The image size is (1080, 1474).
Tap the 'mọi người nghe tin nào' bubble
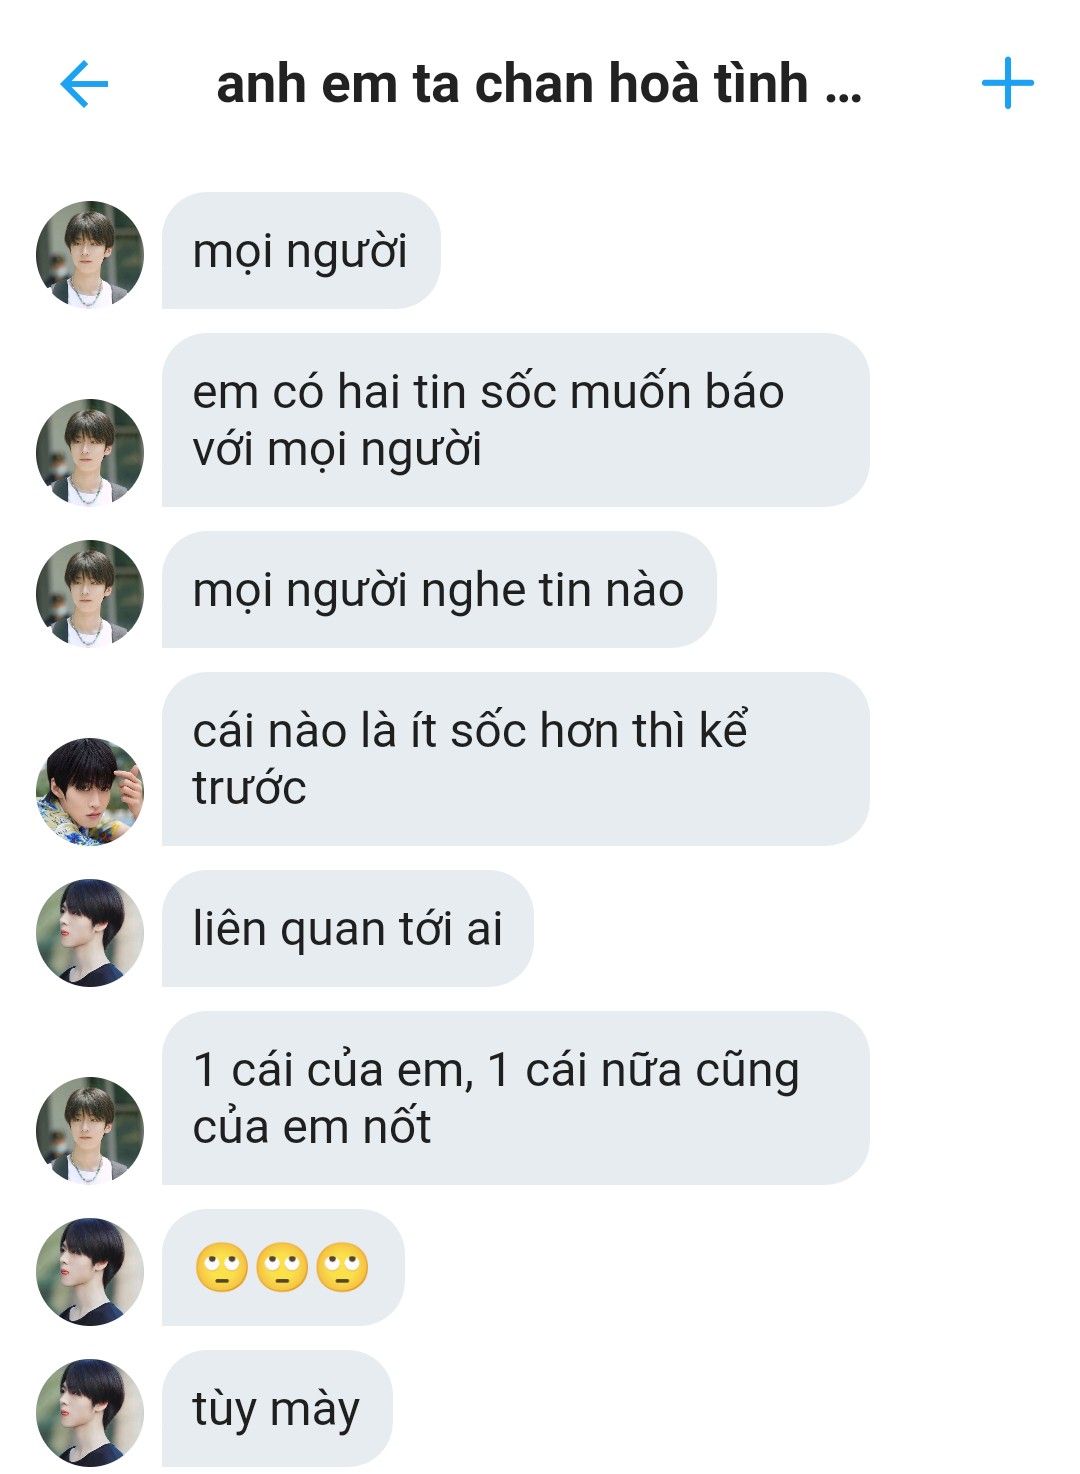pos(439,589)
